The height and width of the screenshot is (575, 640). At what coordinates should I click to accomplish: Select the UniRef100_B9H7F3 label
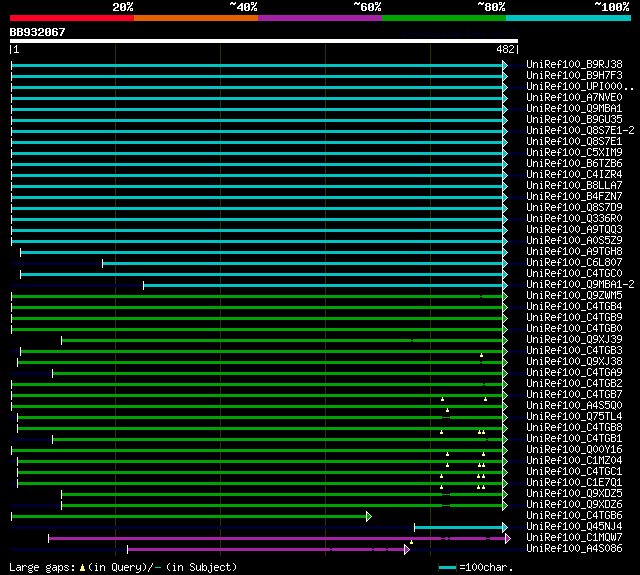click(x=574, y=75)
